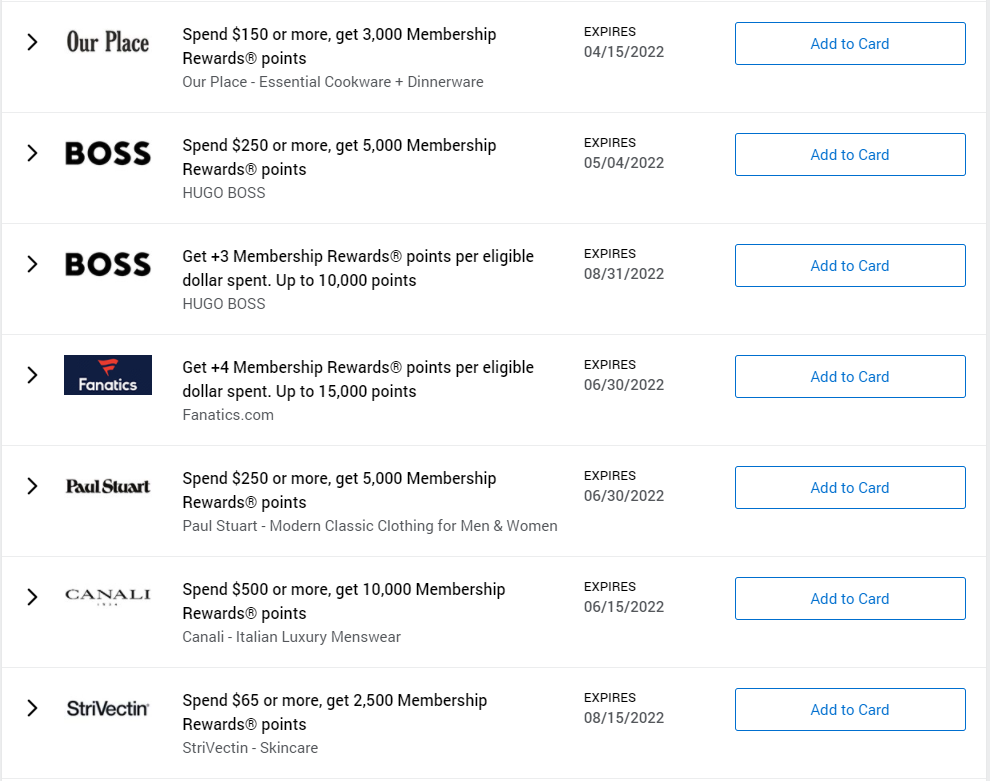Expand the Fanatics.com offer chevron
This screenshot has height=781, width=990.
tap(32, 376)
